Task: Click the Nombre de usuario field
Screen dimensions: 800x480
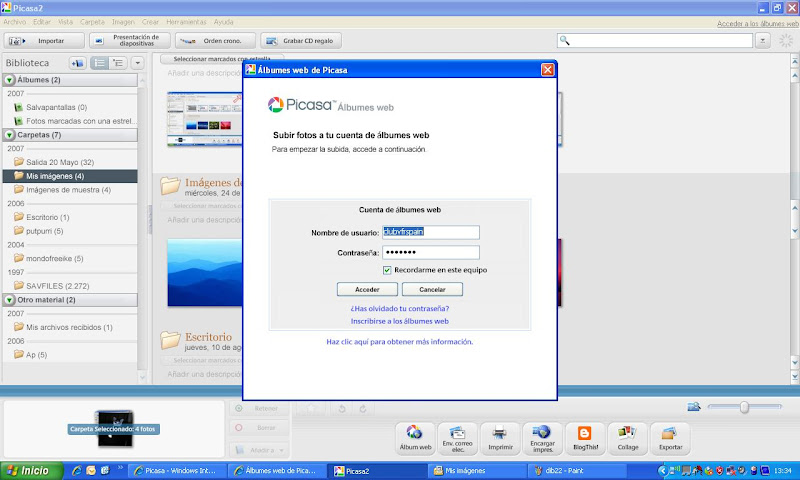Action: tap(431, 232)
